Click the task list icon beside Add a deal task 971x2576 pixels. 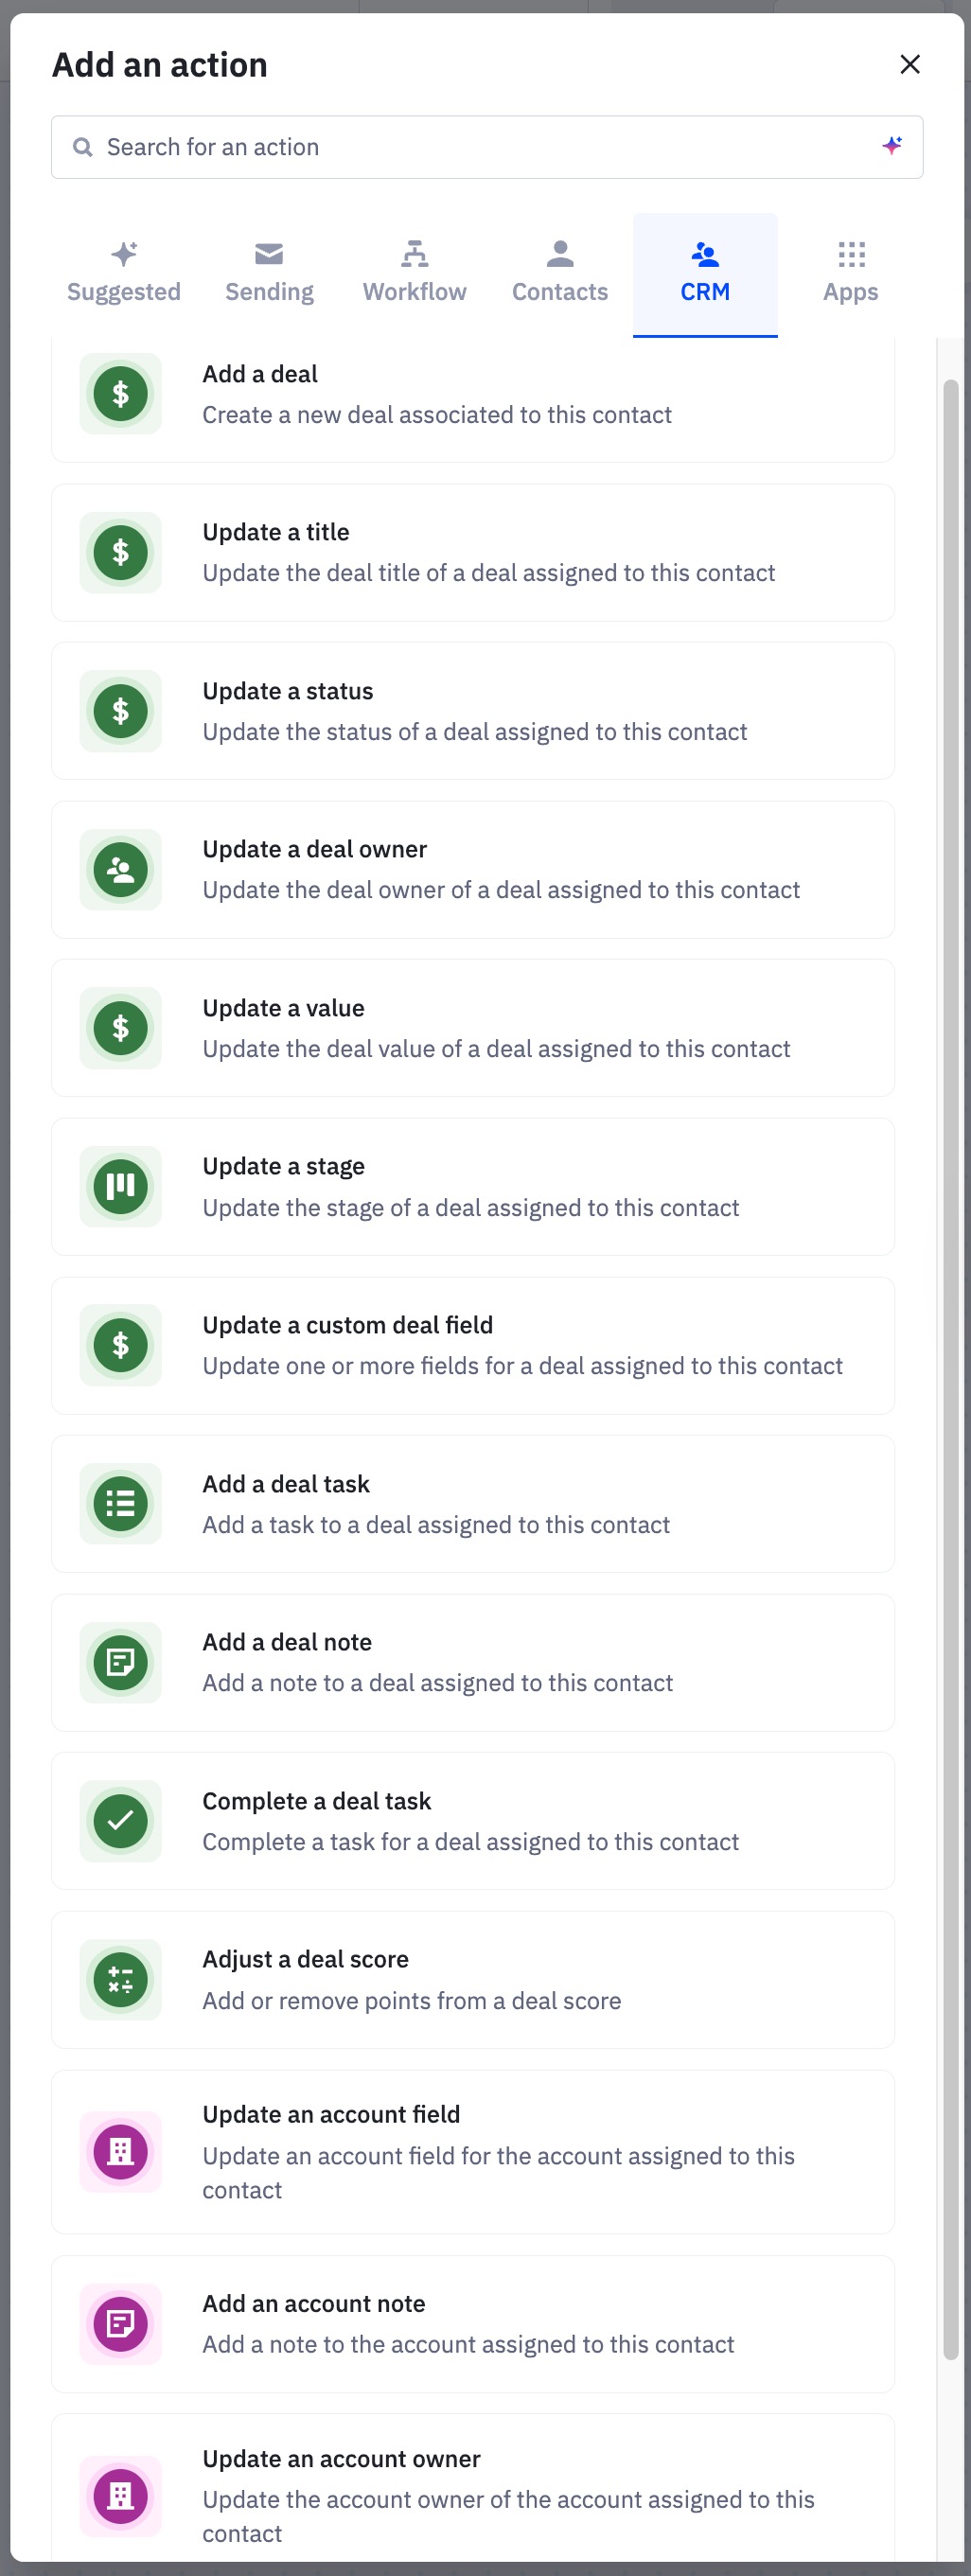click(x=119, y=1504)
